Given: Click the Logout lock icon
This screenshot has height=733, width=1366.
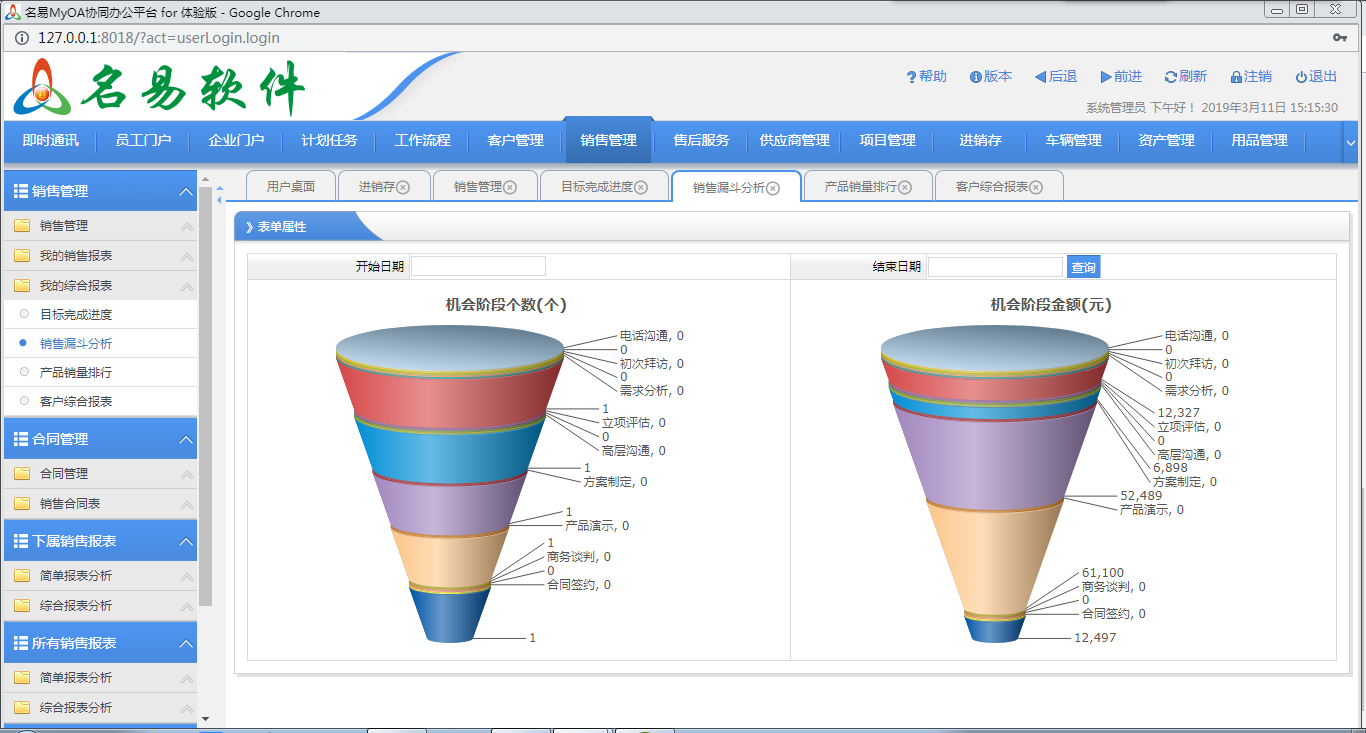Looking at the screenshot, I should tap(1236, 77).
